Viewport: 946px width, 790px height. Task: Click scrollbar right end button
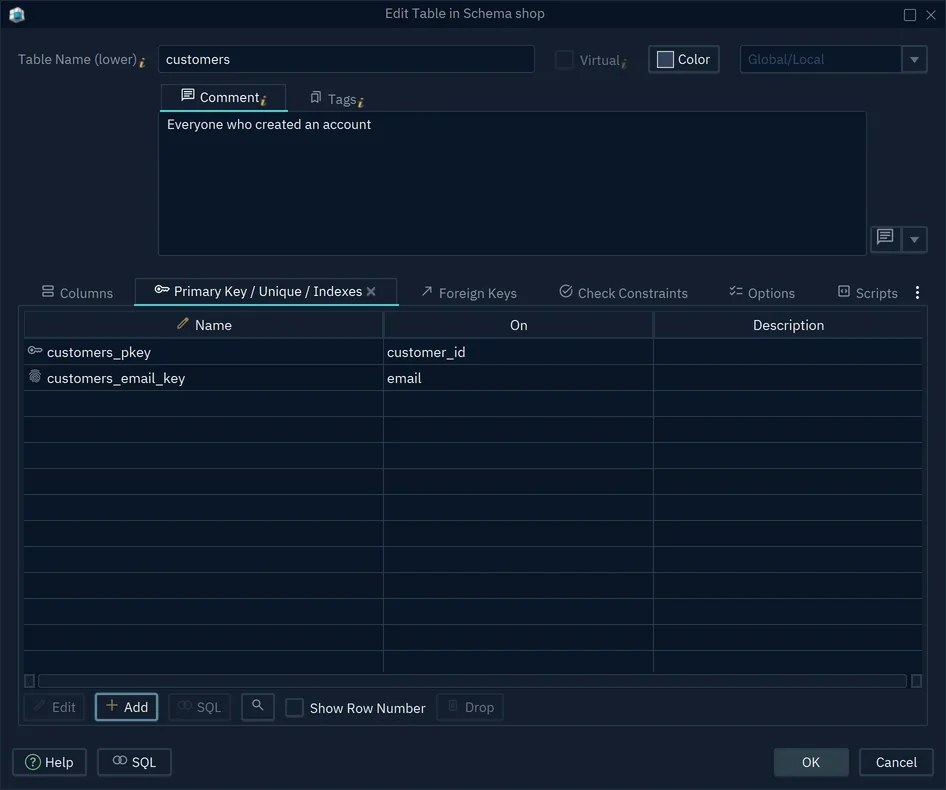pos(916,681)
